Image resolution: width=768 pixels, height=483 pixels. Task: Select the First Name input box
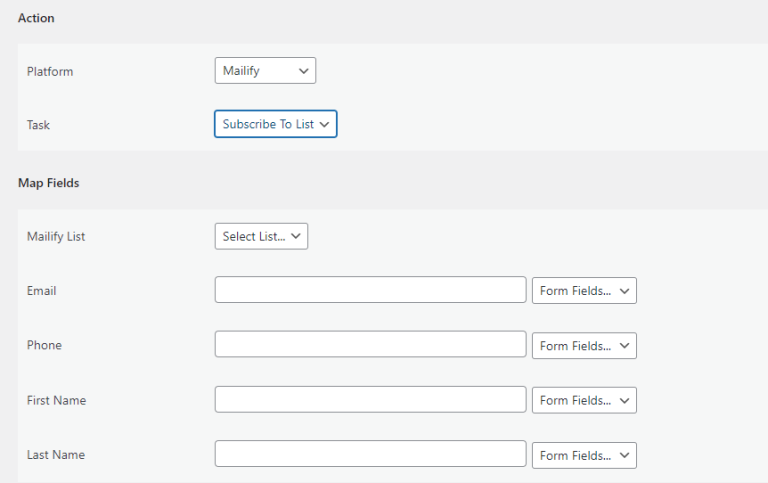(x=370, y=399)
